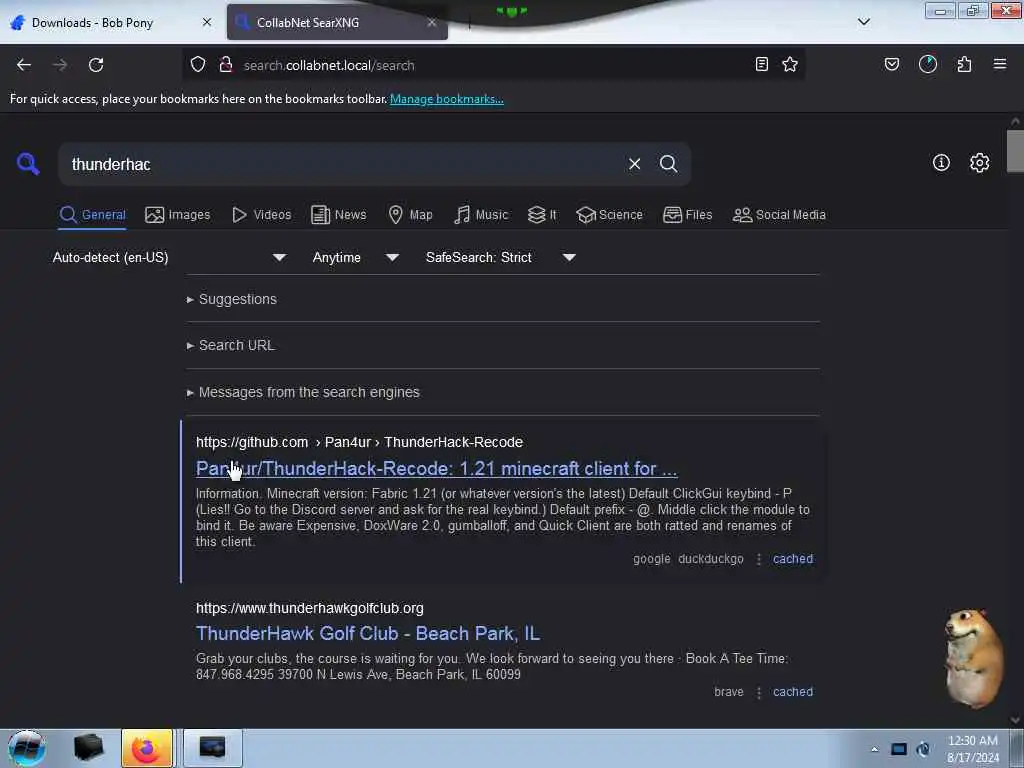Open ThunderHawk Golf Club result link
This screenshot has width=1024, height=768.
368,634
